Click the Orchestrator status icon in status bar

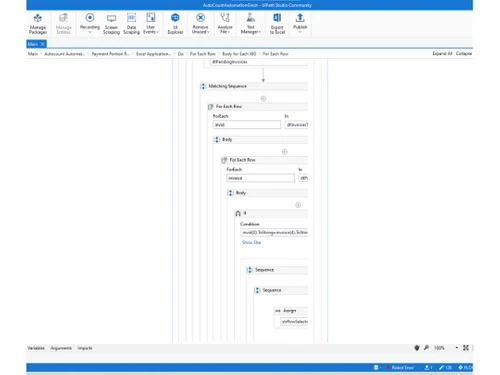point(377,367)
